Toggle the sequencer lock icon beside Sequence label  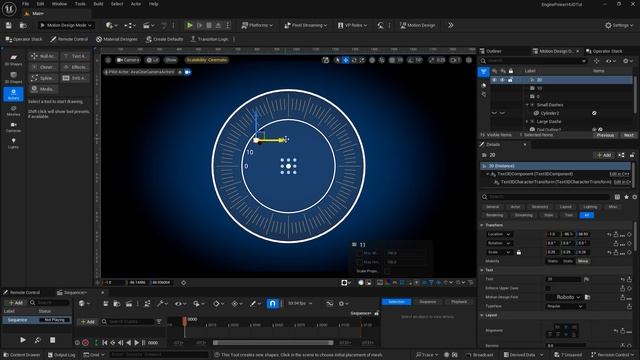click(376, 313)
